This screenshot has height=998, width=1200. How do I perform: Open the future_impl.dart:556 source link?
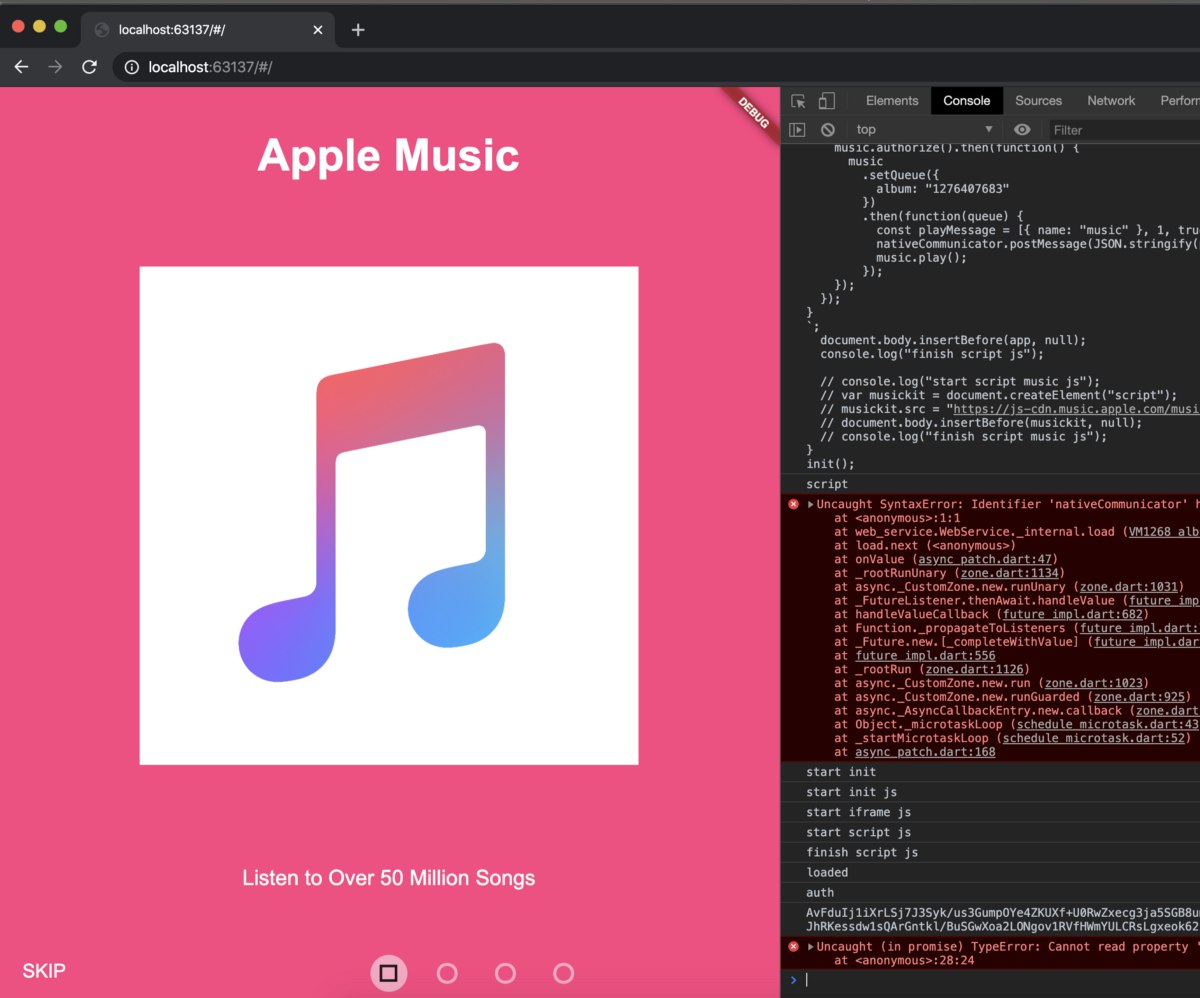click(925, 656)
